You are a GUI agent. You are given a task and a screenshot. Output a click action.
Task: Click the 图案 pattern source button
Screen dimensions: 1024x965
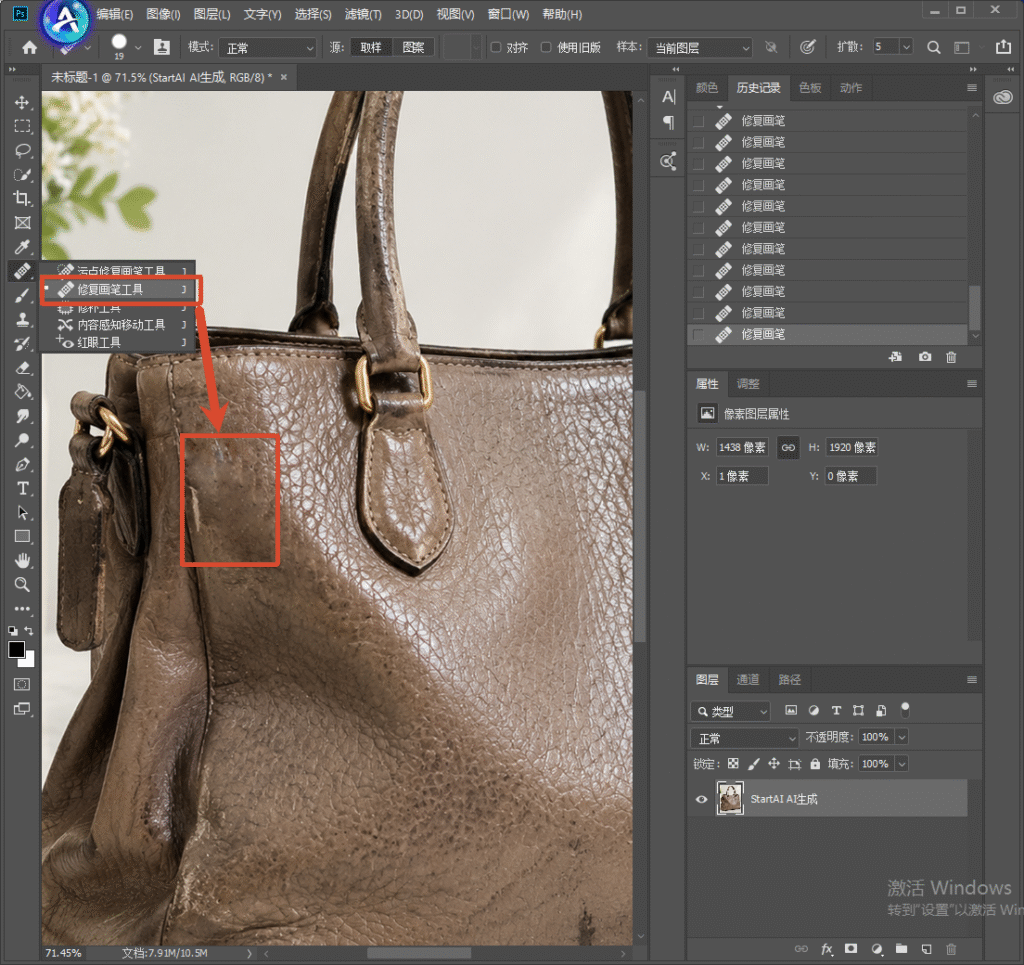tap(413, 47)
